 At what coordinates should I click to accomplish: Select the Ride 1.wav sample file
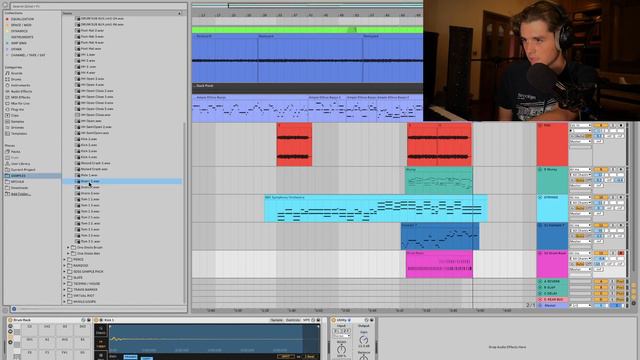89,175
